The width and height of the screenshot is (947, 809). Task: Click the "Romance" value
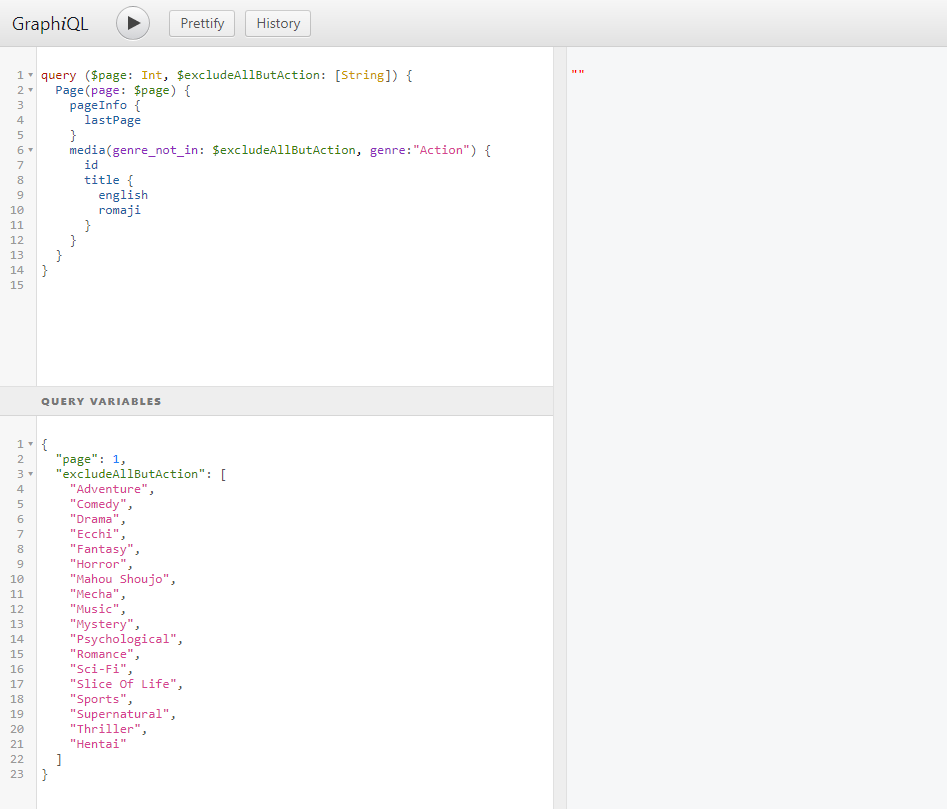(x=101, y=654)
